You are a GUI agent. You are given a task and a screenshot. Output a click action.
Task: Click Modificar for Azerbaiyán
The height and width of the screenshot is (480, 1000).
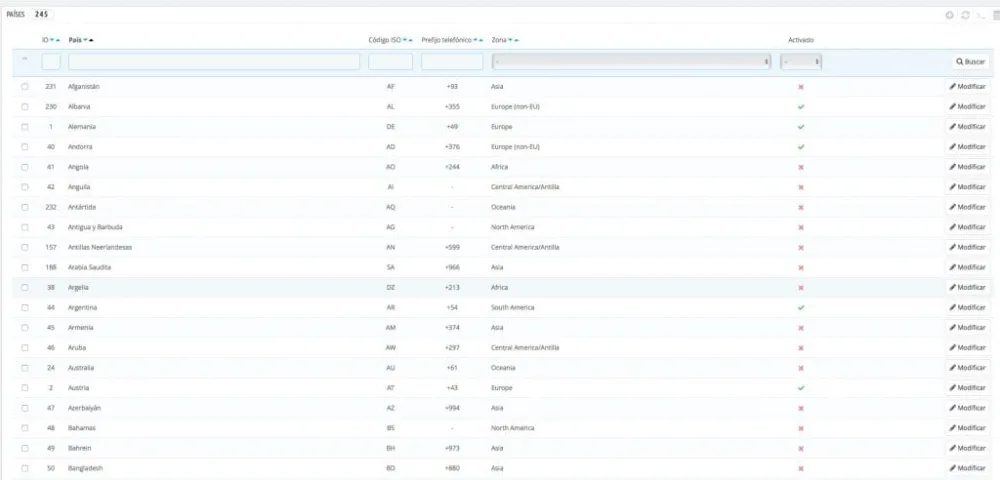pyautogui.click(x=967, y=408)
